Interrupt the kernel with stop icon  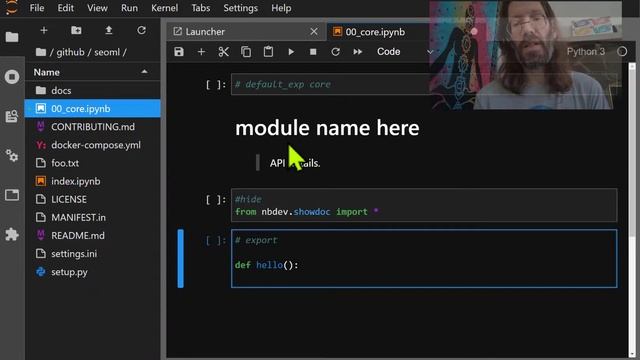pos(313,52)
